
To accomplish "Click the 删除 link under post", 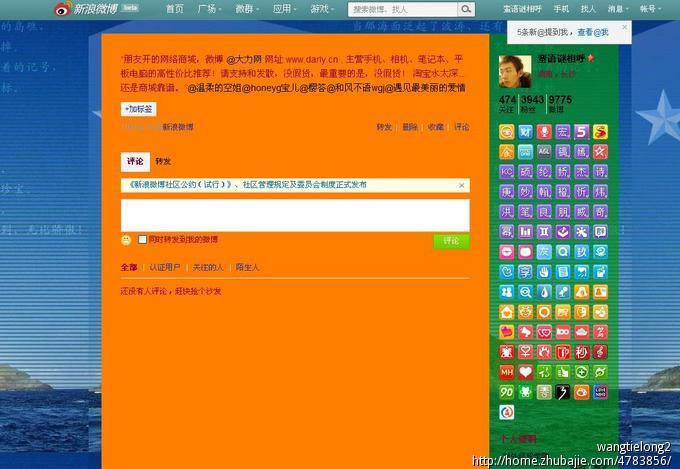I will tap(410, 127).
